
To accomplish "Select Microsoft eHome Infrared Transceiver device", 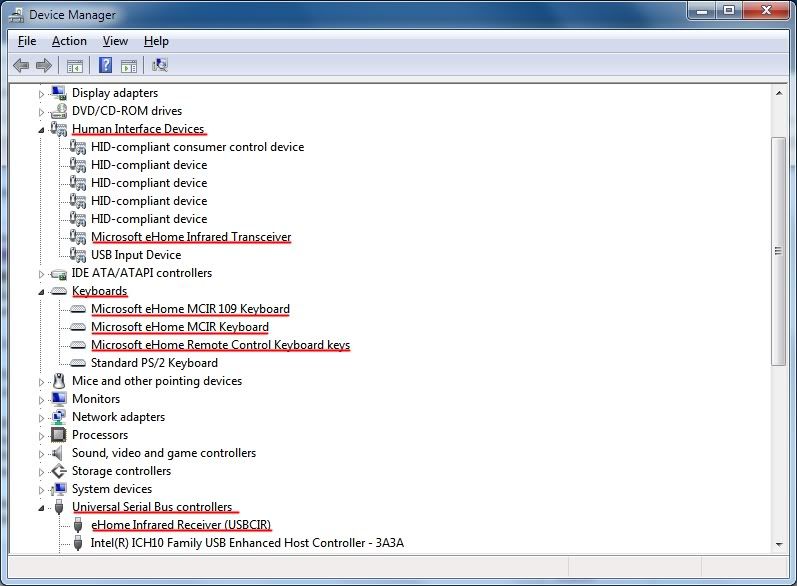I will 190,237.
